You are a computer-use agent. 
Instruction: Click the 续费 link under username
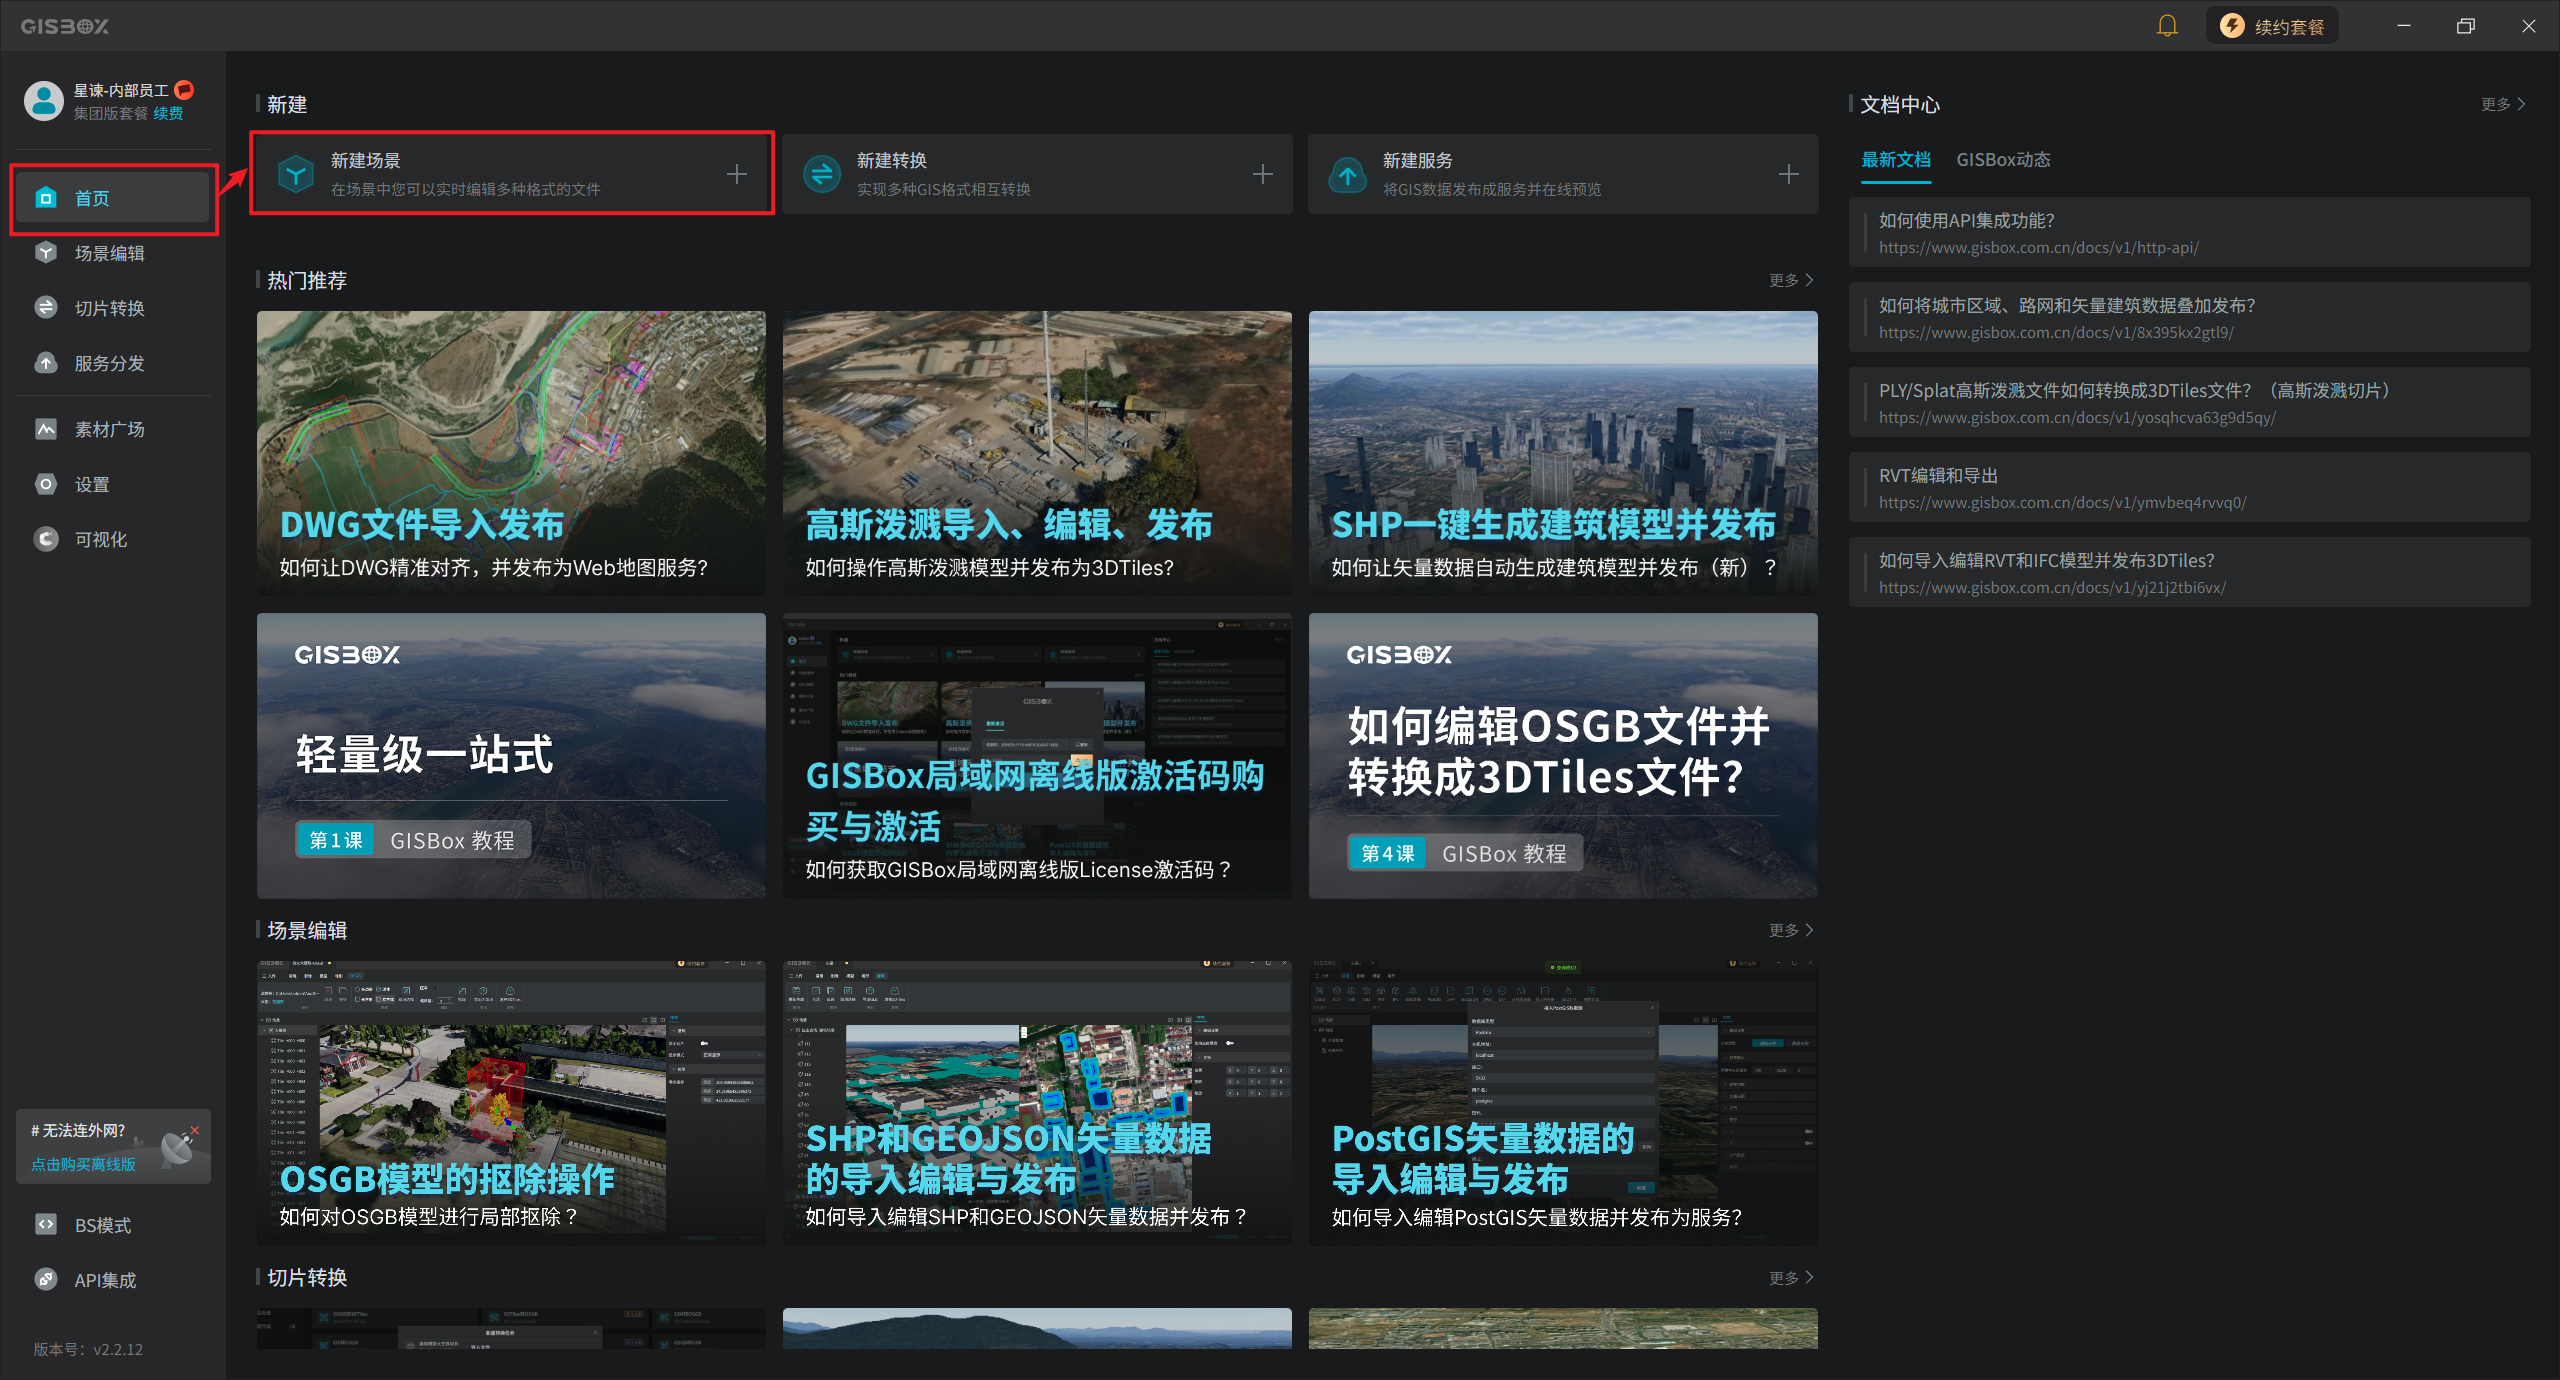click(x=168, y=113)
